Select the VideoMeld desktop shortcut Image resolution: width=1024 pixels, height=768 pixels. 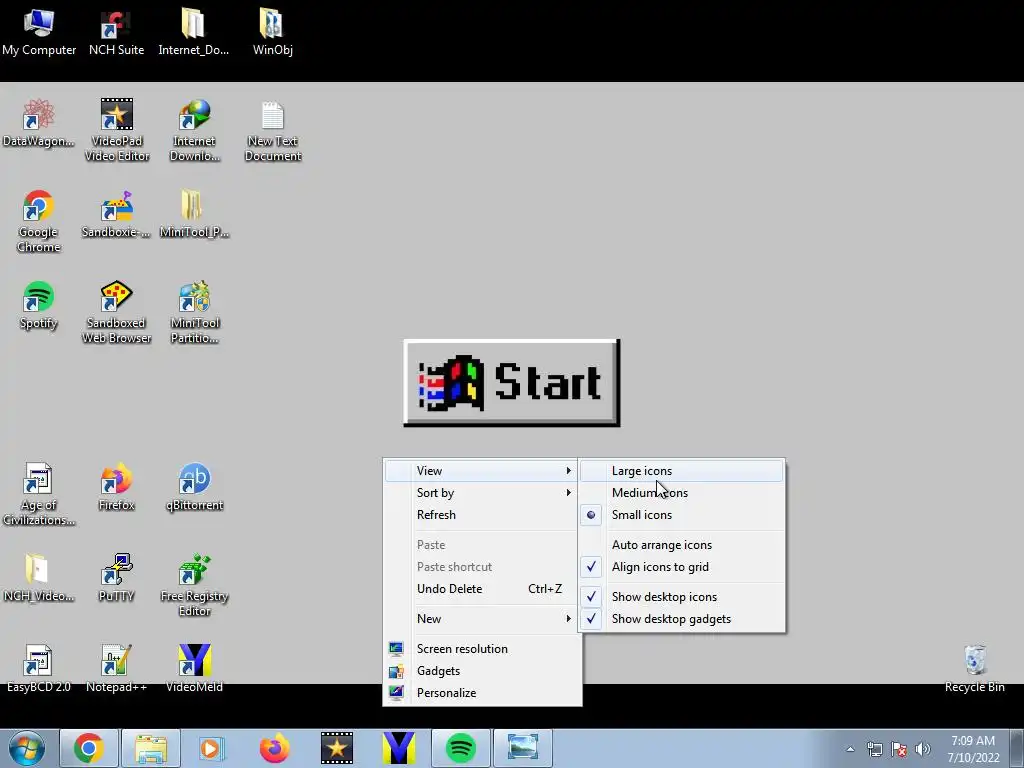pos(194,669)
